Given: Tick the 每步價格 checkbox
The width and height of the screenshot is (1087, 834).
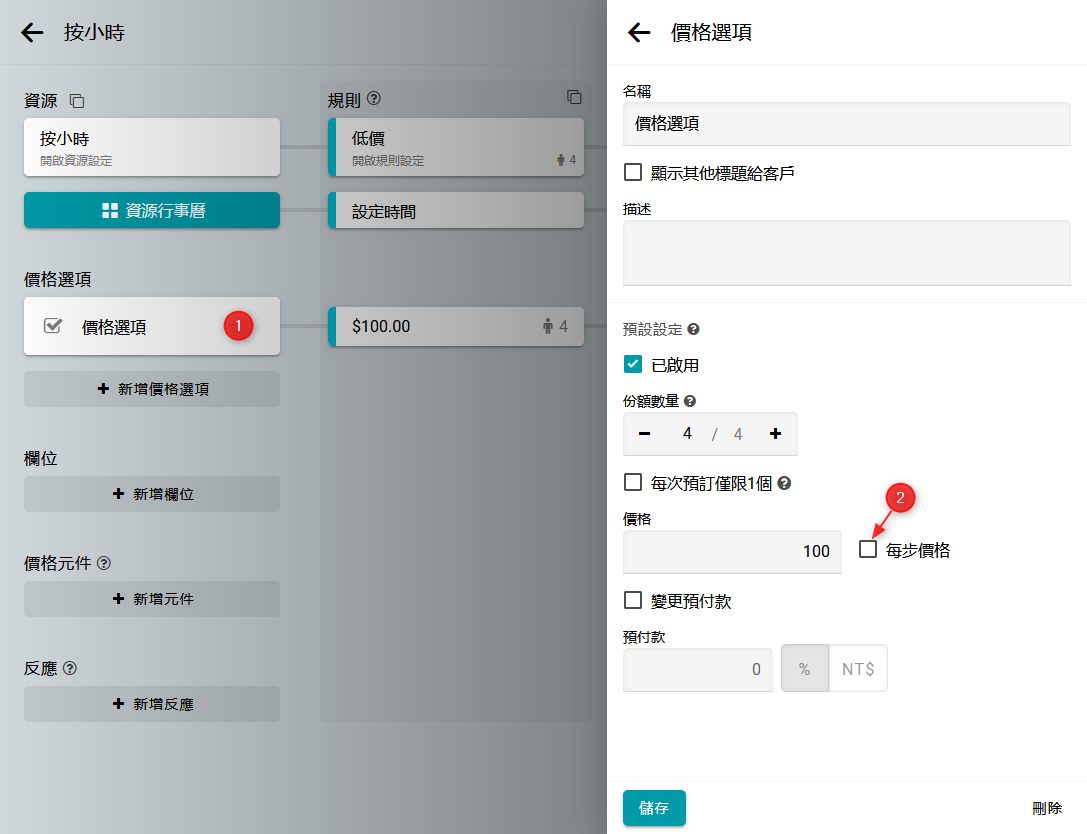Looking at the screenshot, I should [868, 549].
